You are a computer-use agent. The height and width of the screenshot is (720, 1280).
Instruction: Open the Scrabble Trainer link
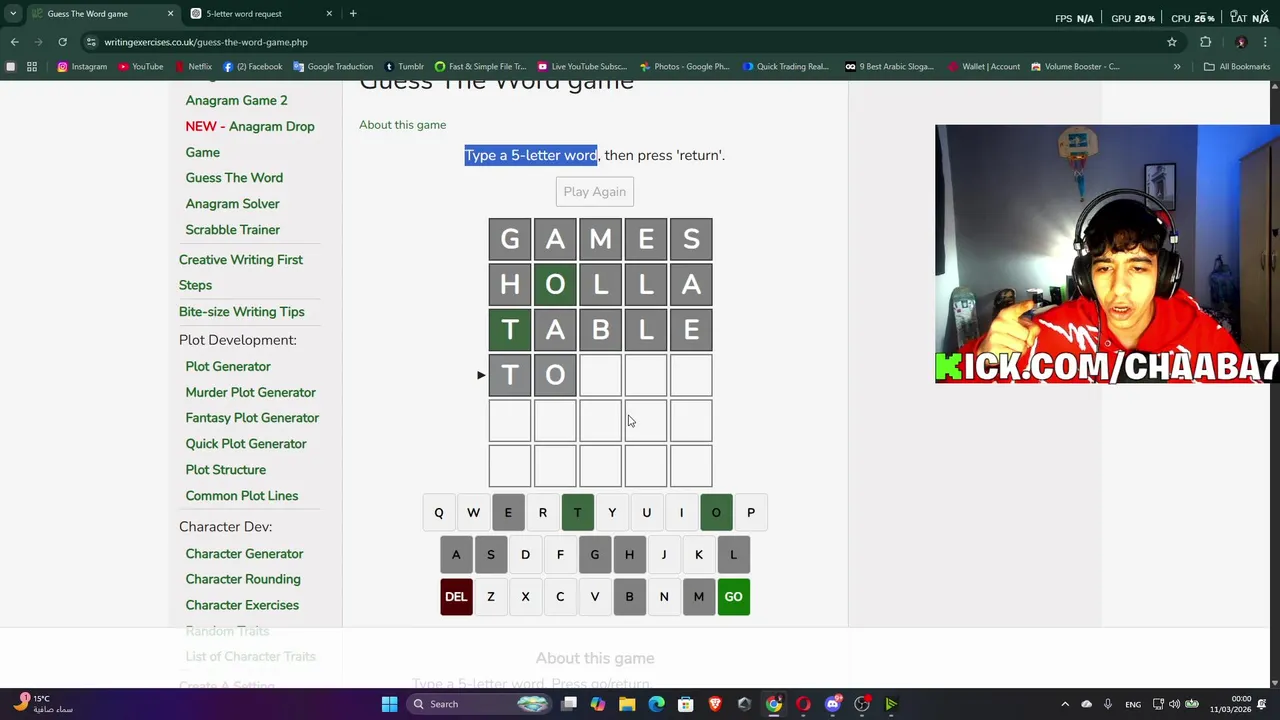(232, 230)
